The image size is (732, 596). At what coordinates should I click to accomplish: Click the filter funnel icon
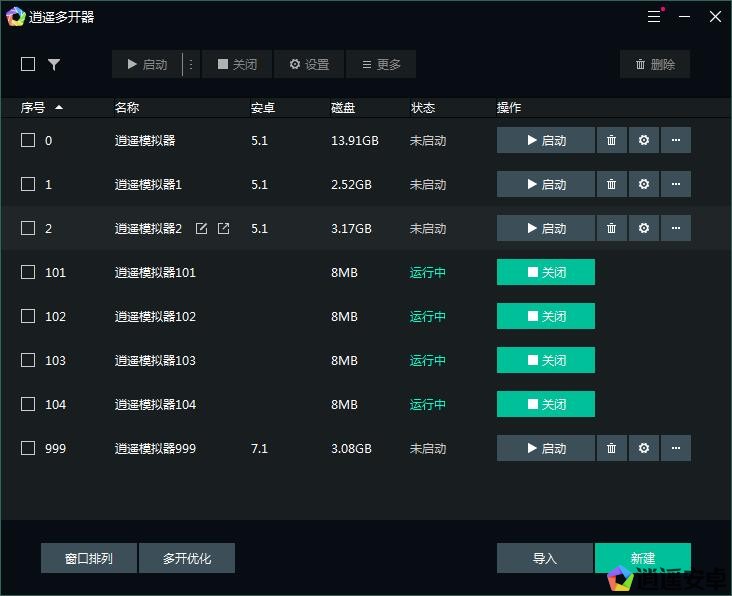pyautogui.click(x=54, y=64)
